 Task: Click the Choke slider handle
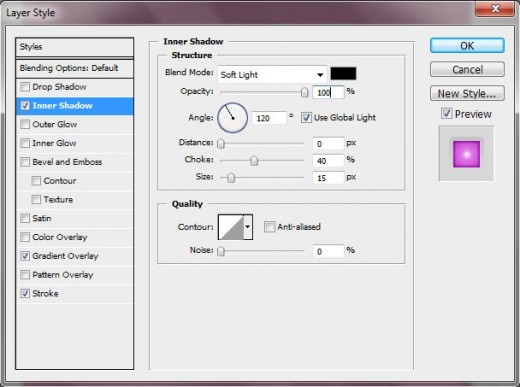(254, 161)
